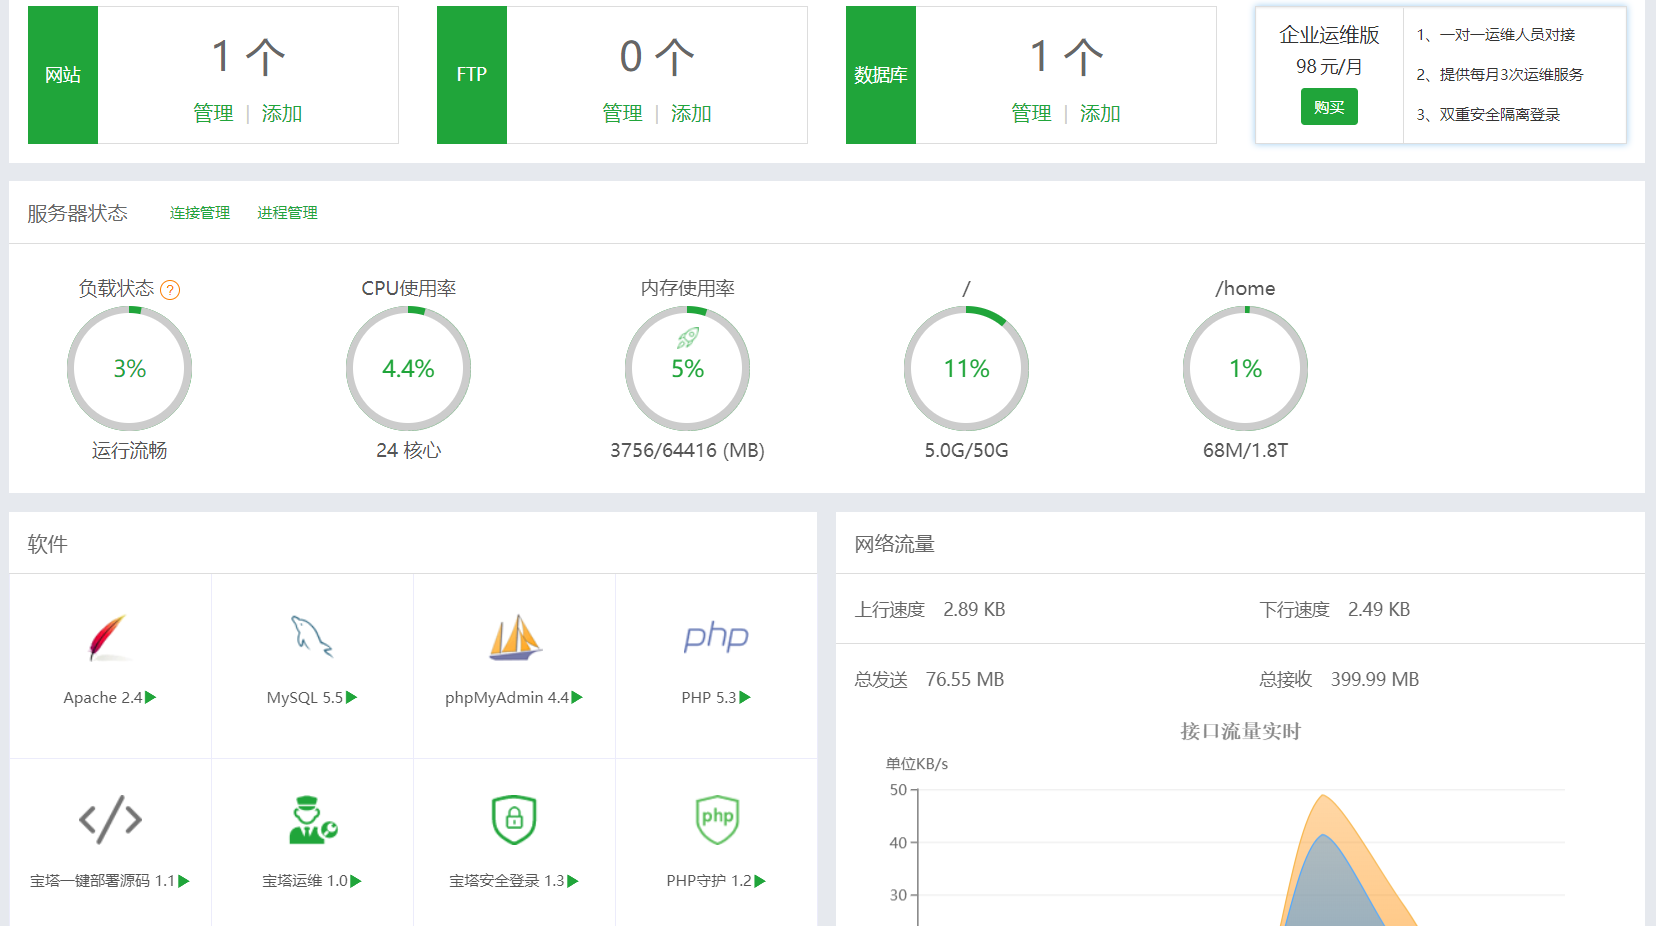1656x926 pixels.
Task: Open the 宝塔运维 operator icon
Action: coord(313,820)
